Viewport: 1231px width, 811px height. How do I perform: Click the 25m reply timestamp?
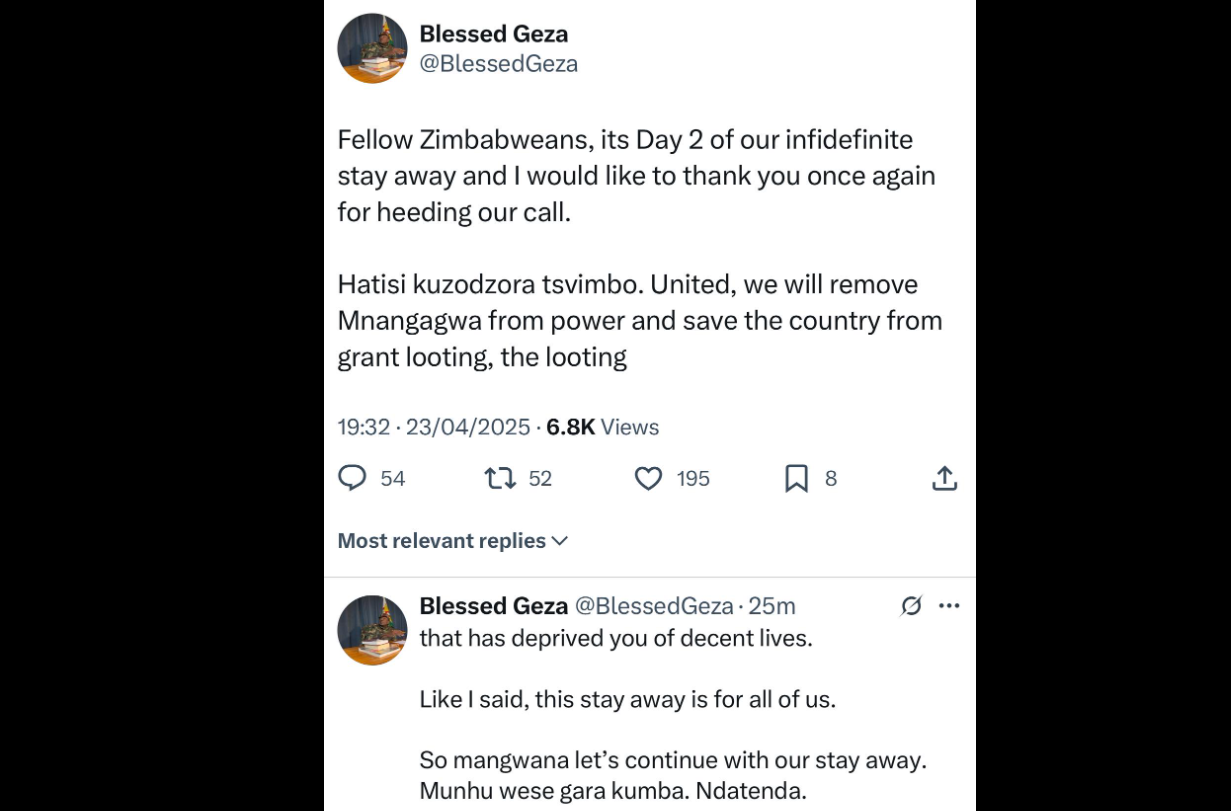pos(773,606)
